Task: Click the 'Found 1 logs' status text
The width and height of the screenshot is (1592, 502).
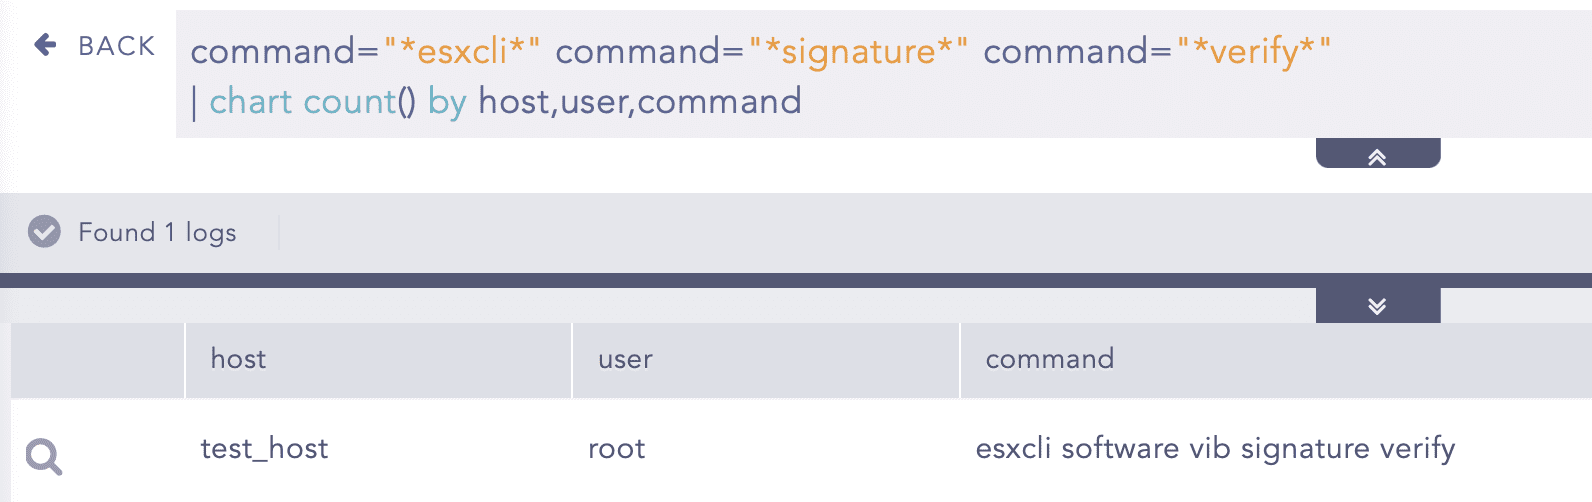Action: point(157,233)
